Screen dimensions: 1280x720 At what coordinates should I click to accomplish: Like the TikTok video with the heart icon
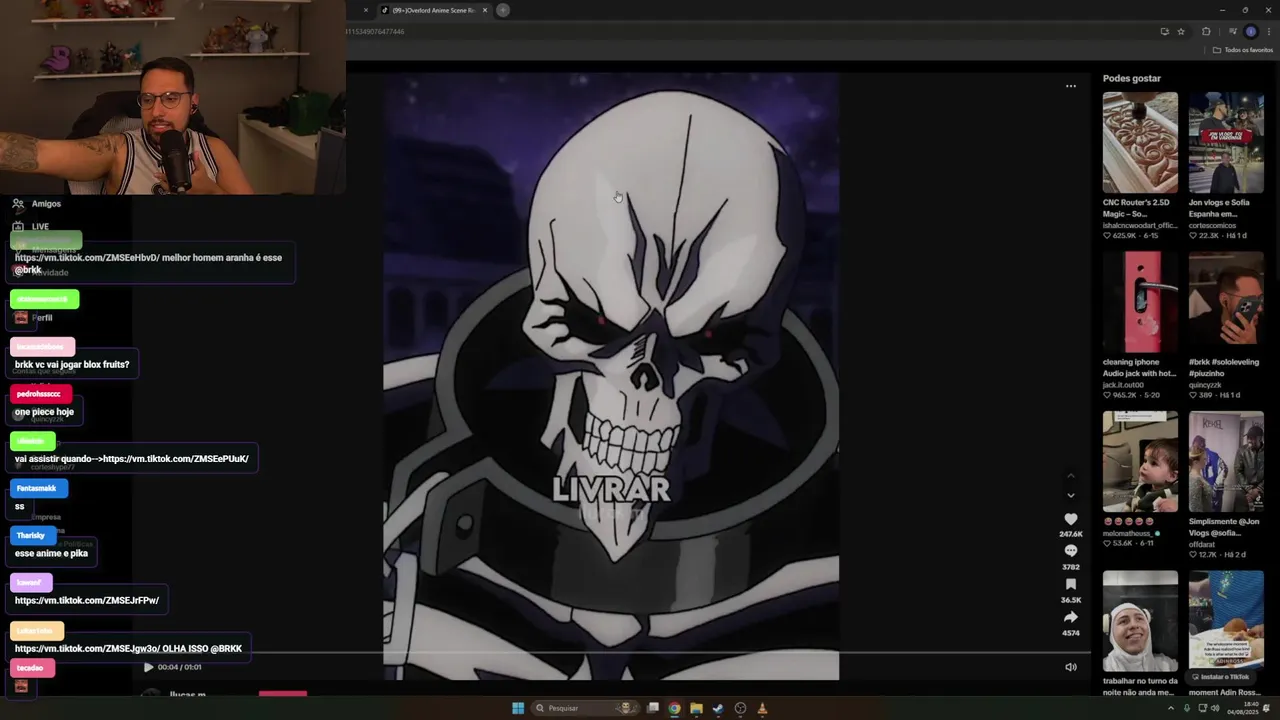(x=1070, y=519)
